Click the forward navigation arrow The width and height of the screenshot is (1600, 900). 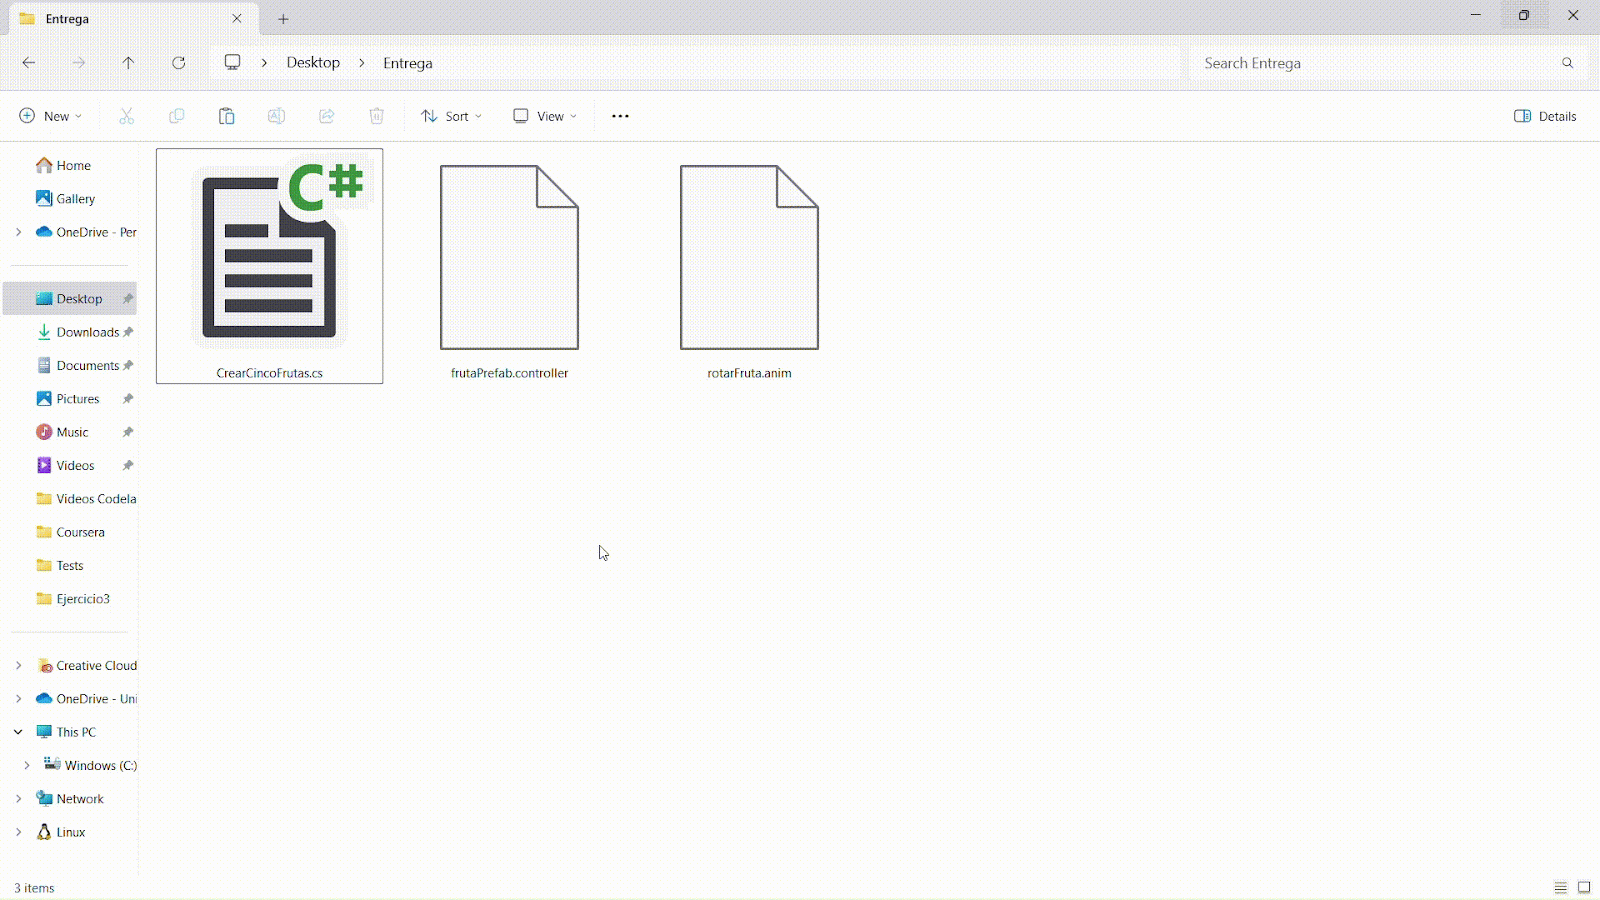79,63
